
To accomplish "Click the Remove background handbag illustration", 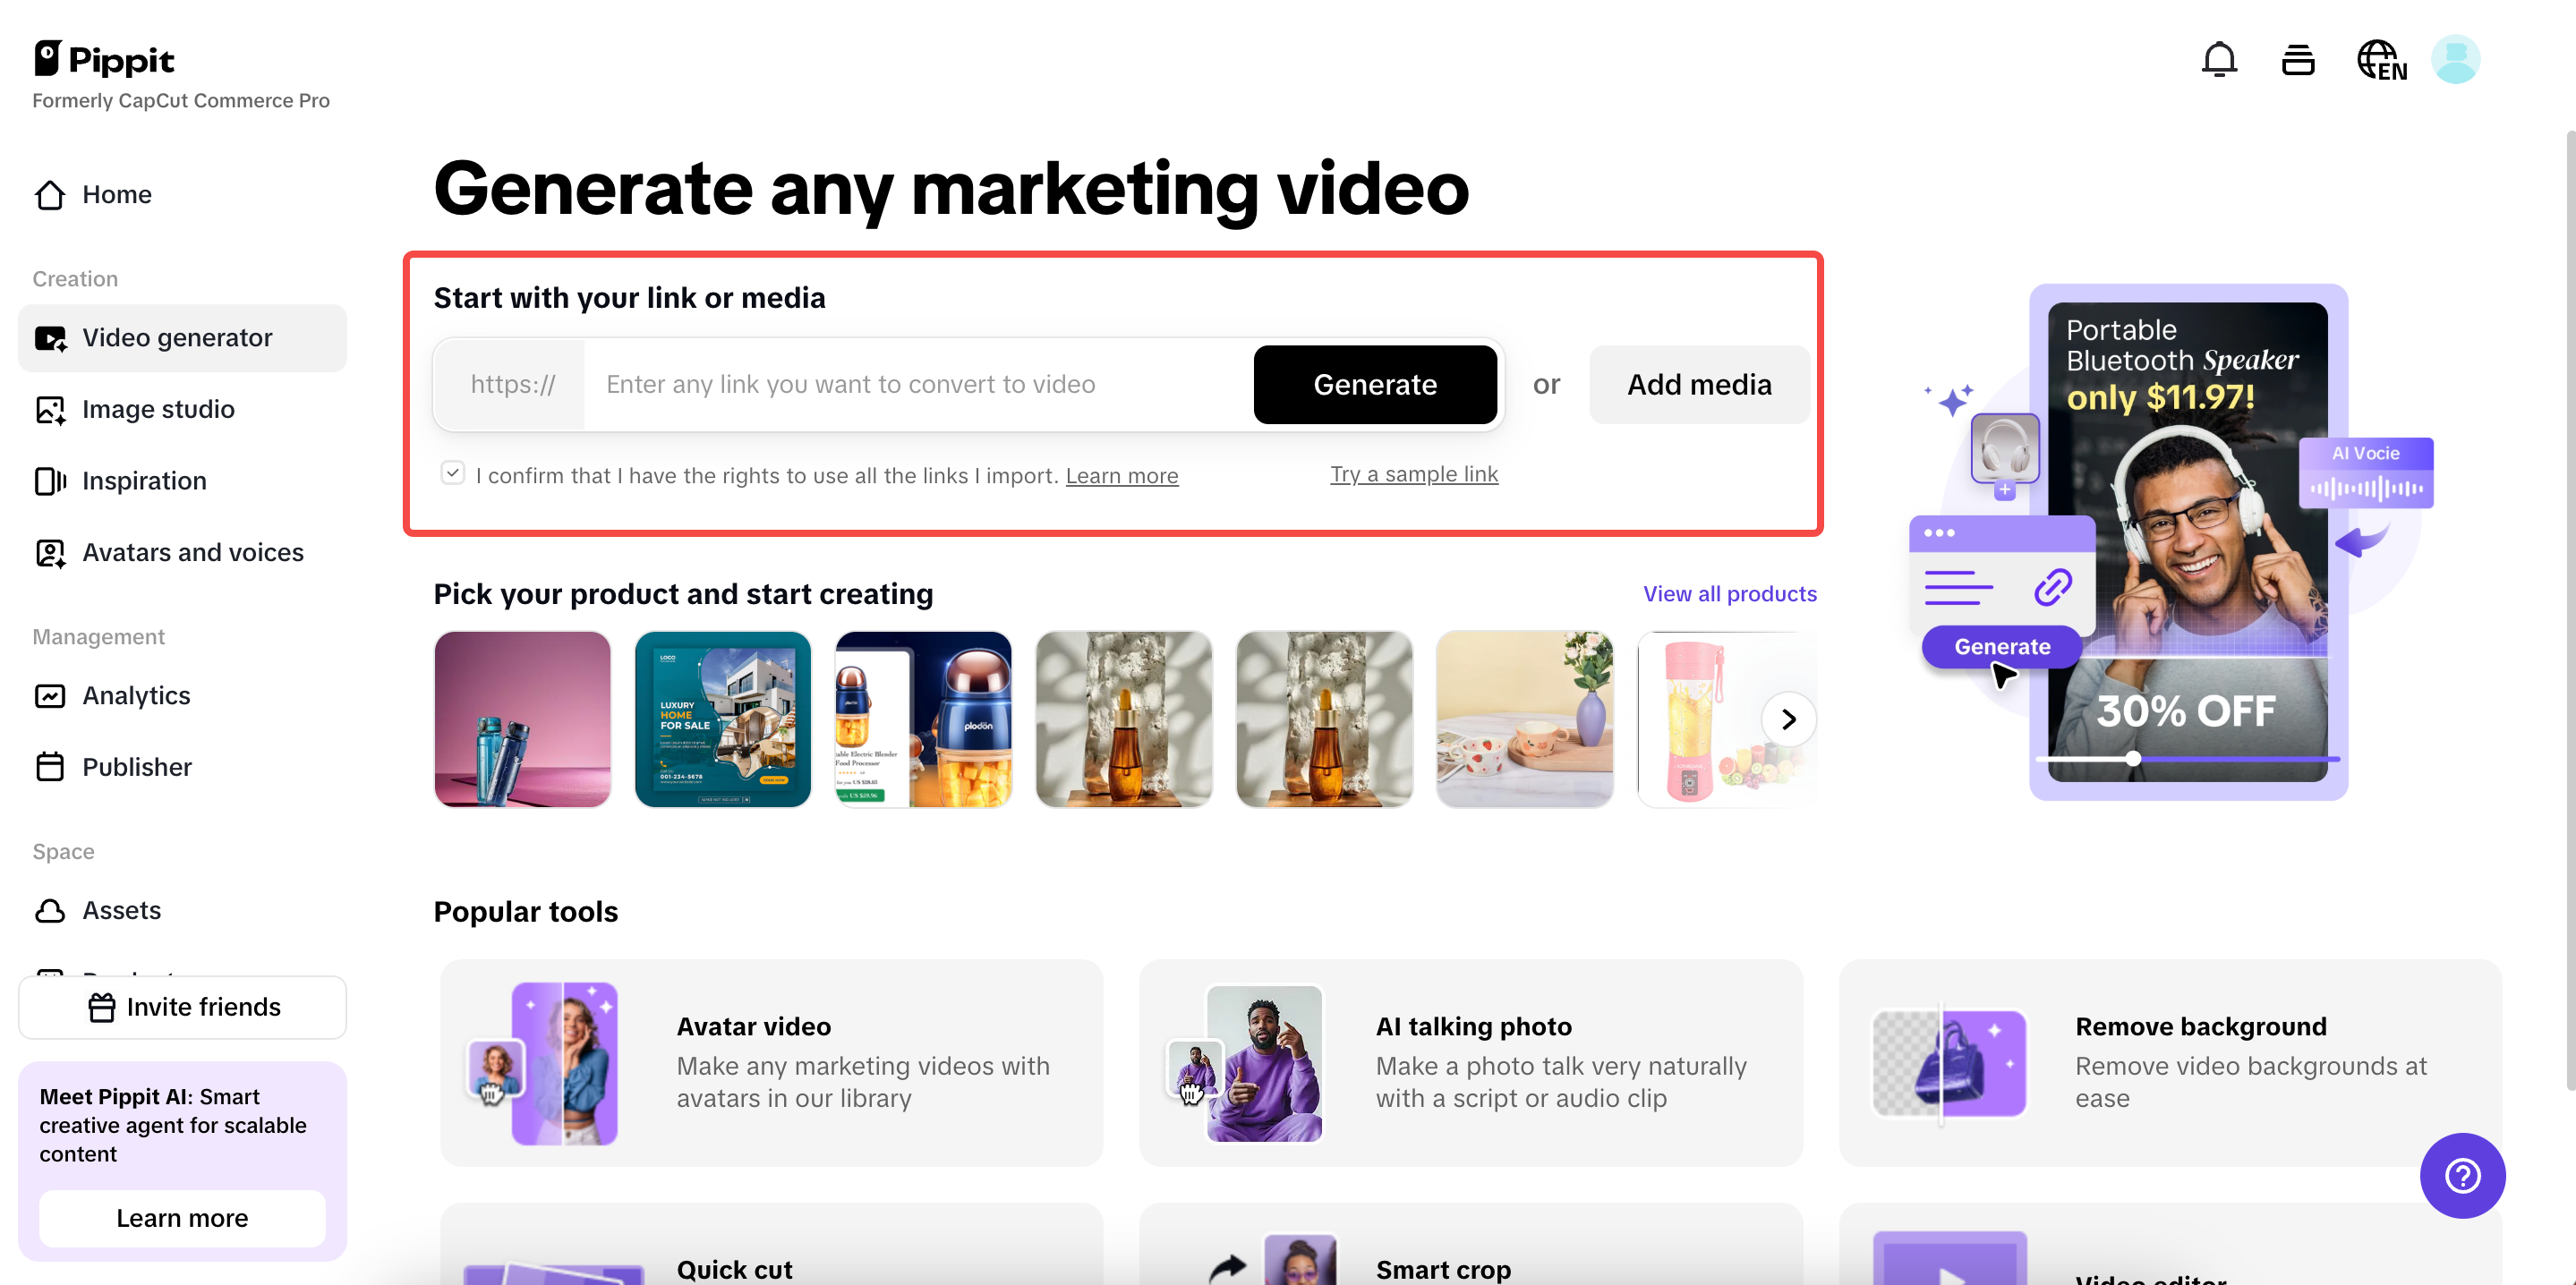I will (1948, 1063).
